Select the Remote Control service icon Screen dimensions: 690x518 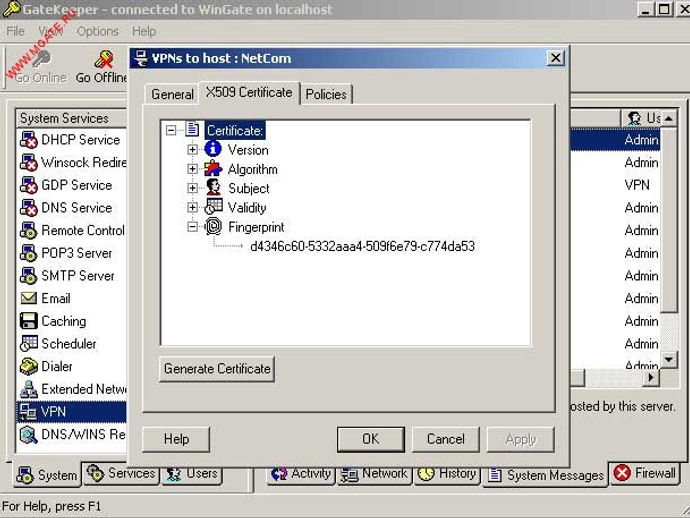(x=29, y=230)
